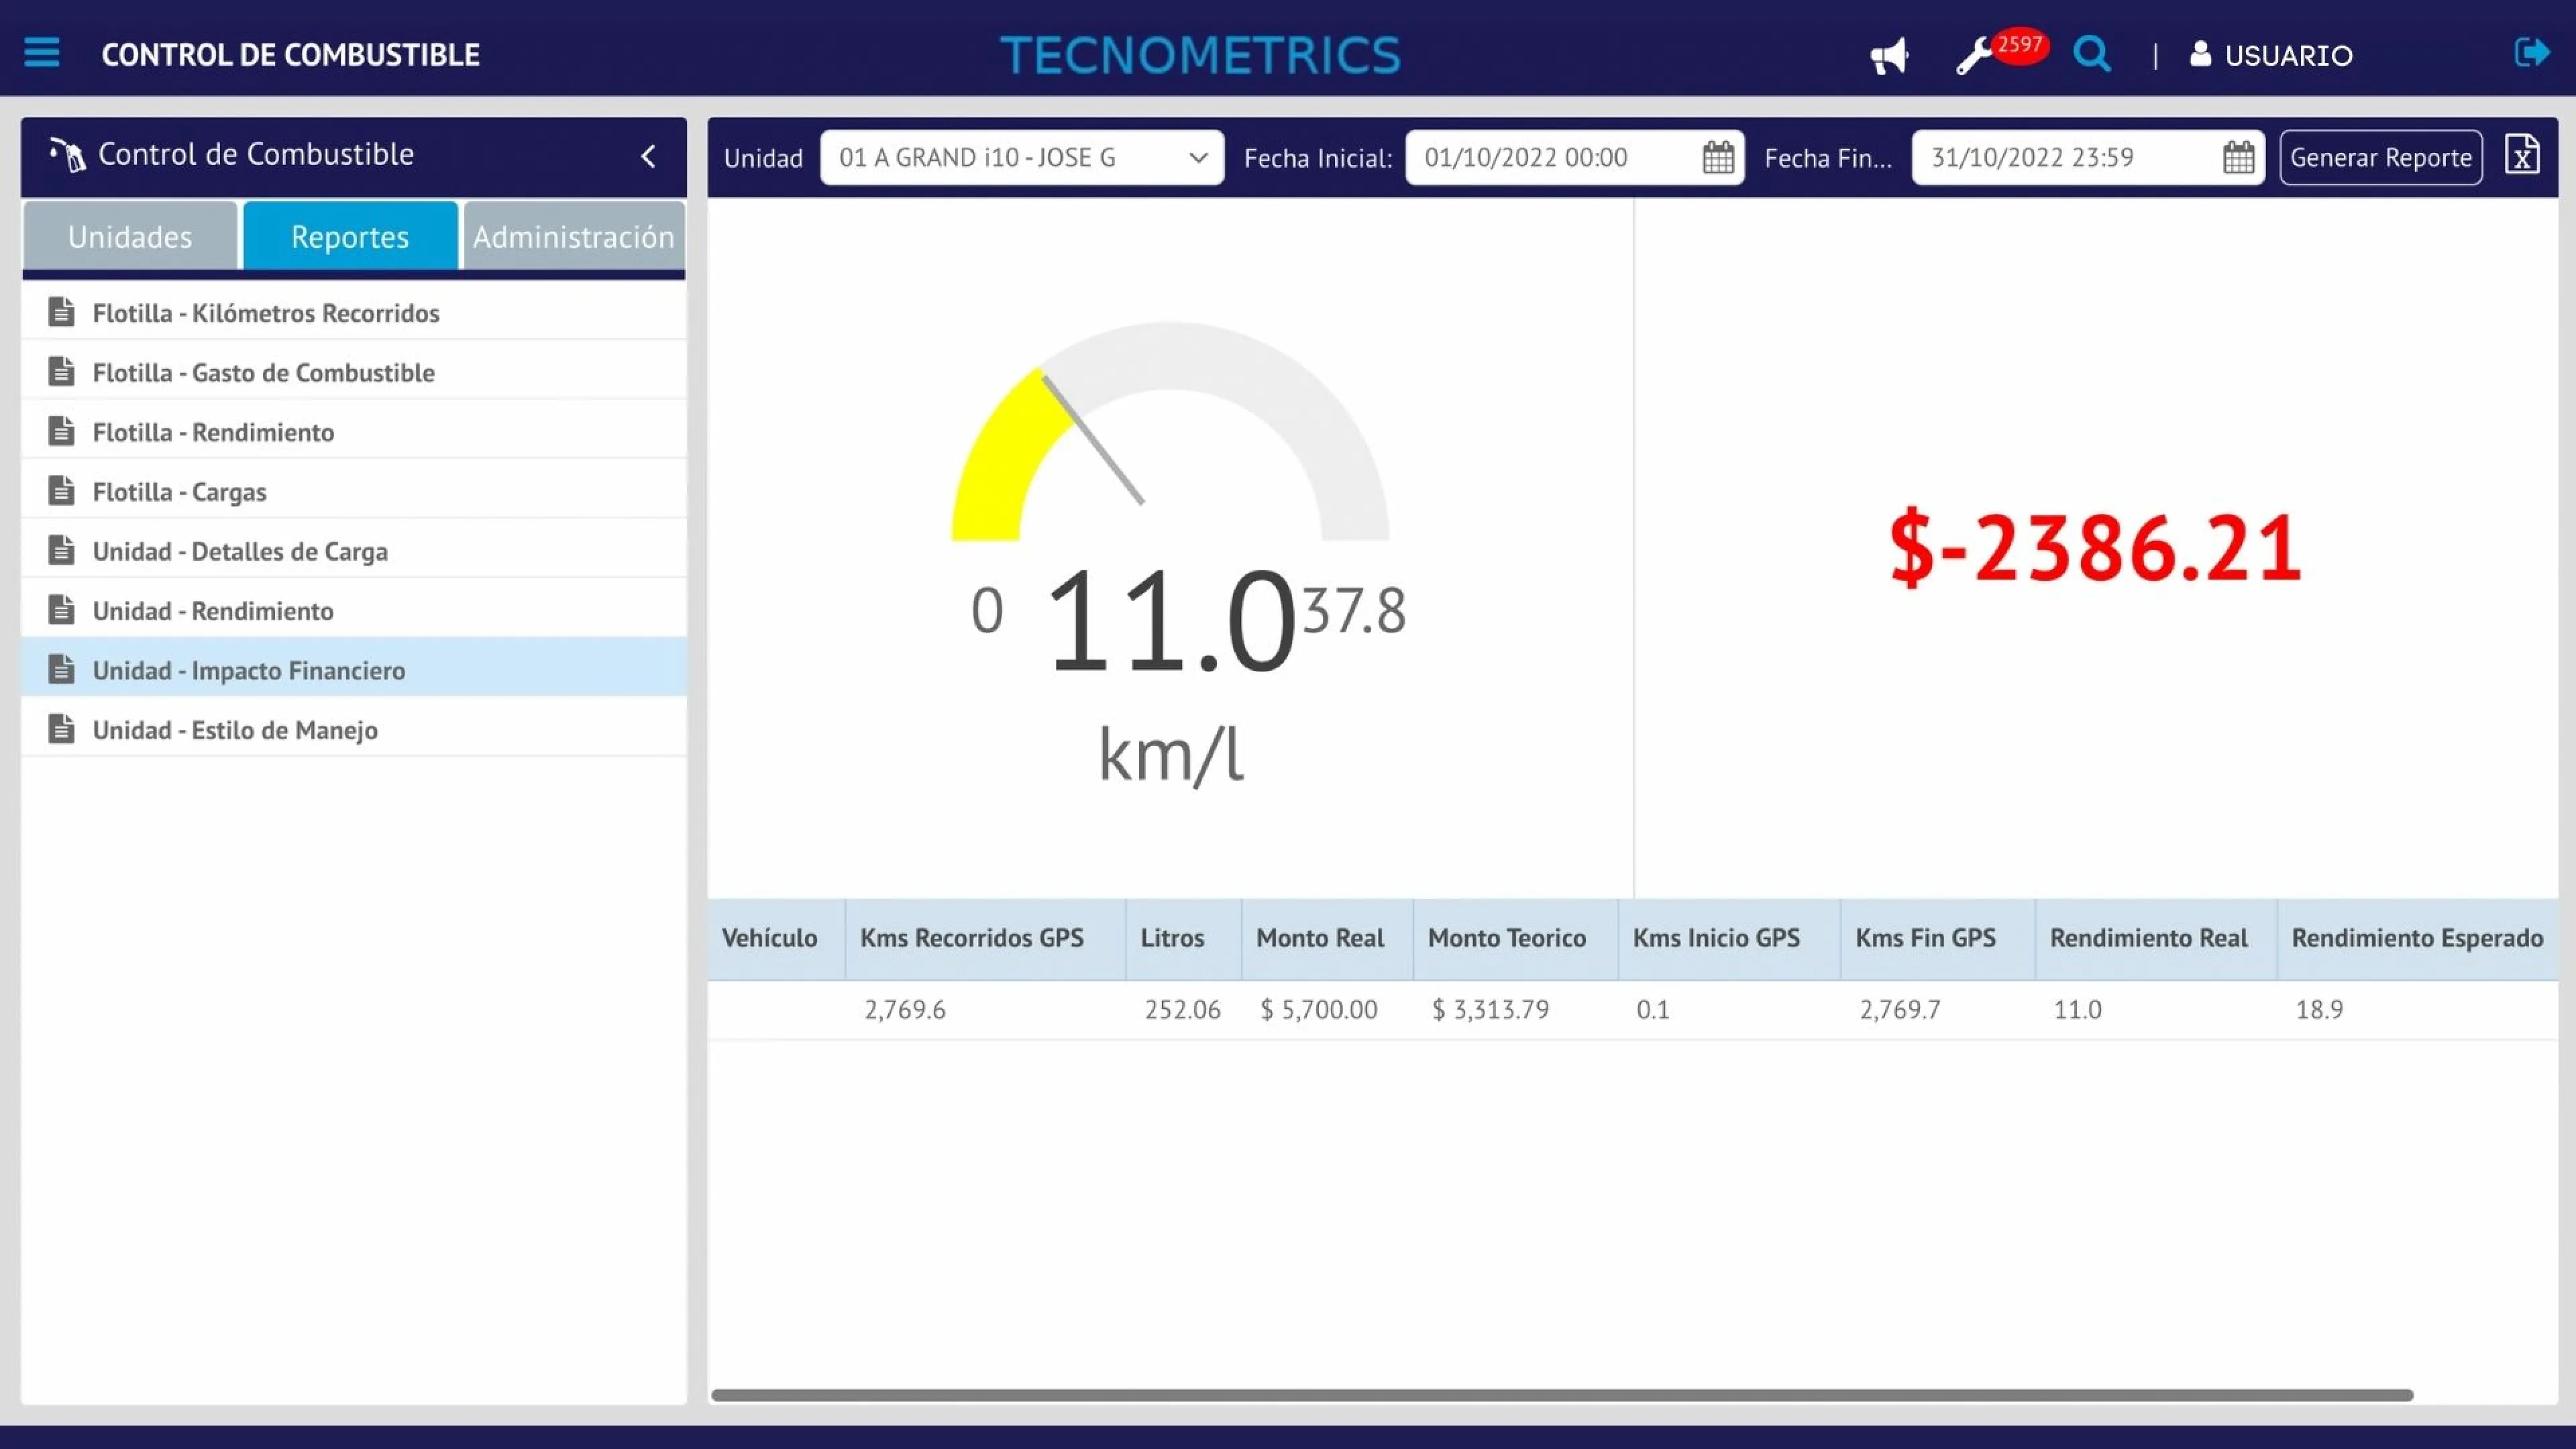Expand the Unidad - Estilo de Manejo report
This screenshot has width=2576, height=1449.
pyautogui.click(x=234, y=730)
